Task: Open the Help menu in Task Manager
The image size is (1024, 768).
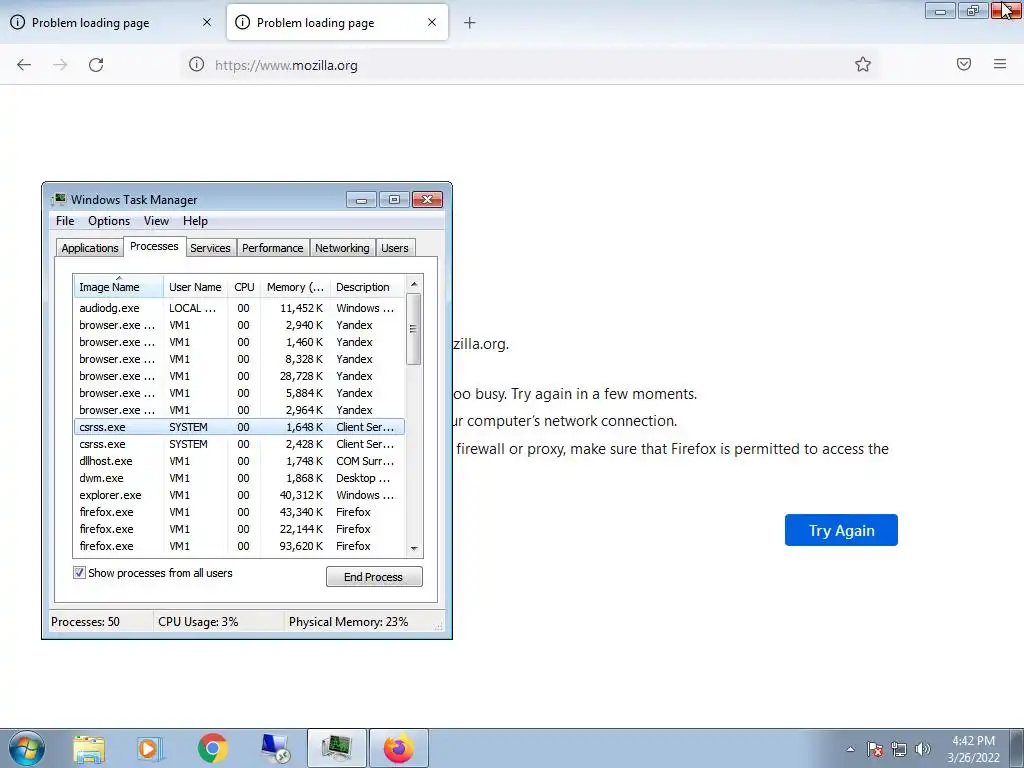Action: (195, 221)
